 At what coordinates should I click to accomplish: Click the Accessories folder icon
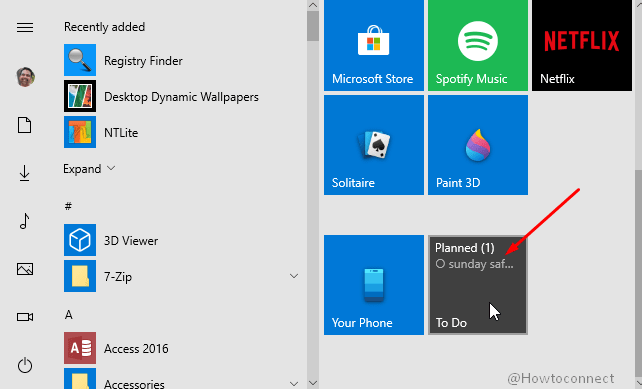pos(80,379)
